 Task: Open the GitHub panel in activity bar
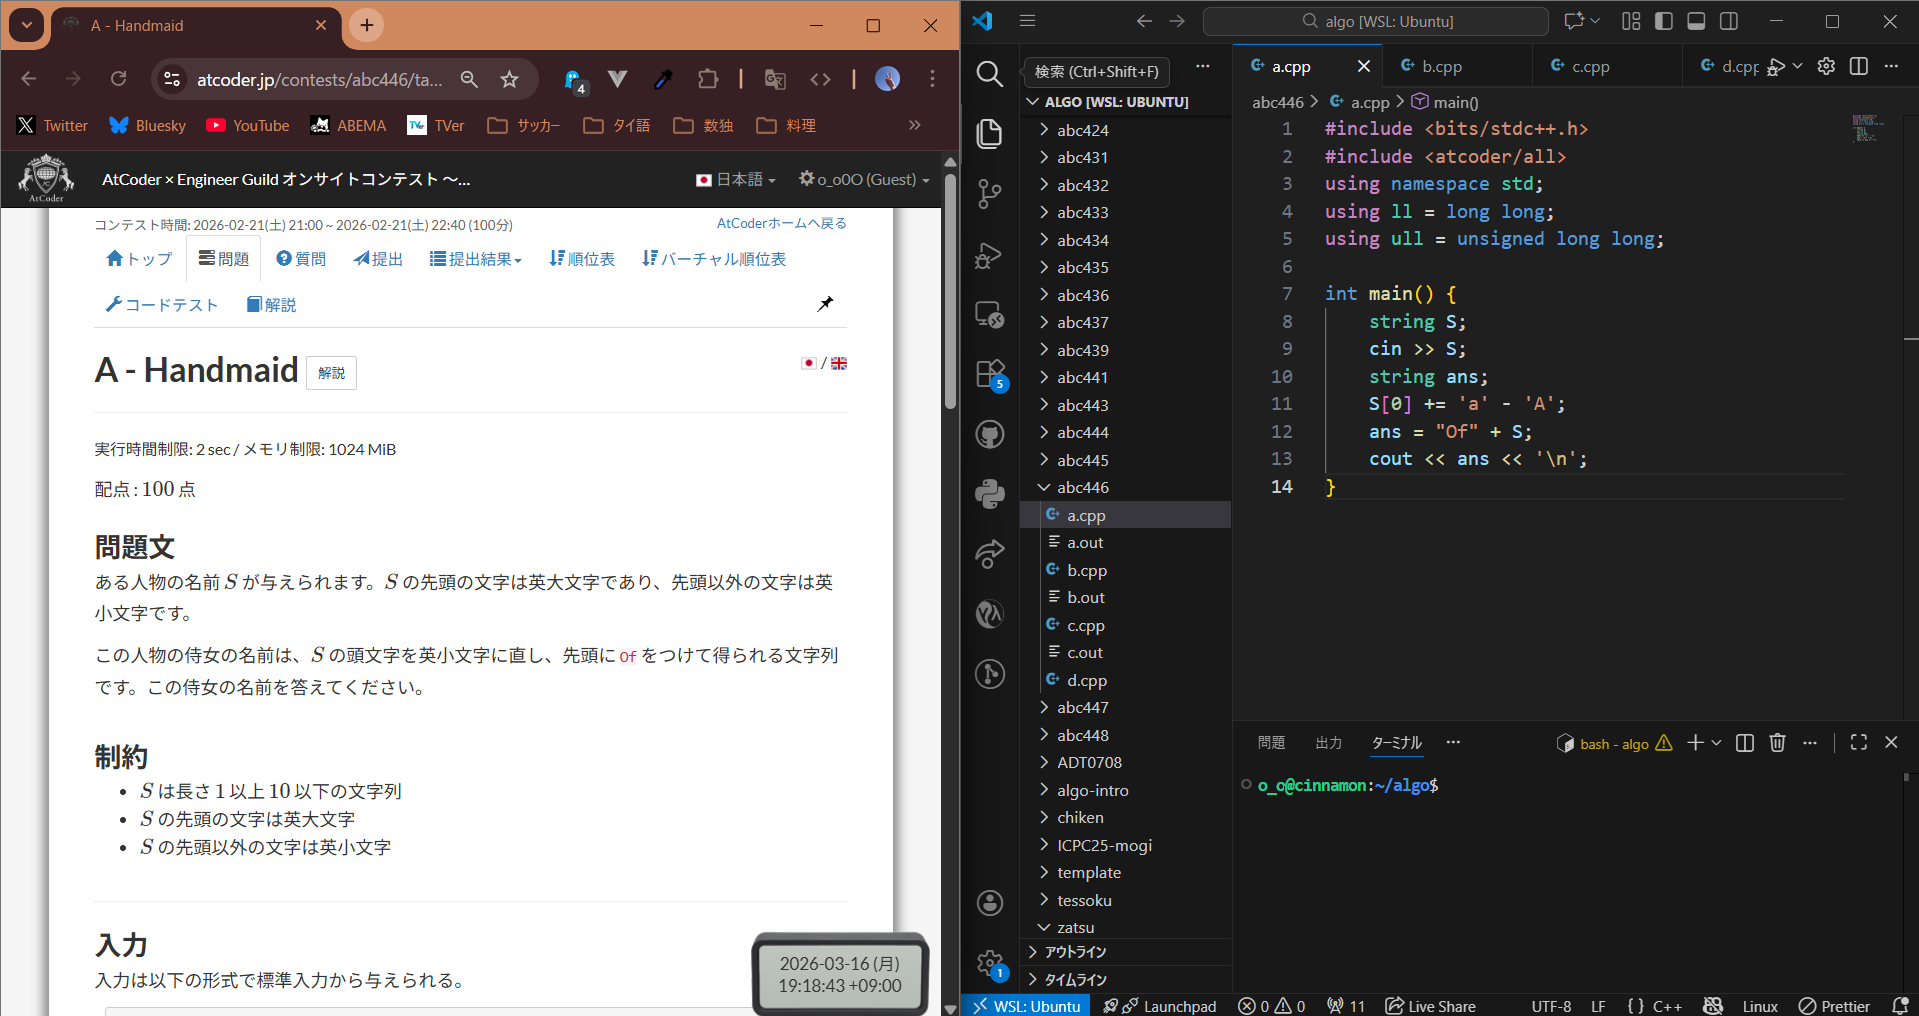[989, 434]
